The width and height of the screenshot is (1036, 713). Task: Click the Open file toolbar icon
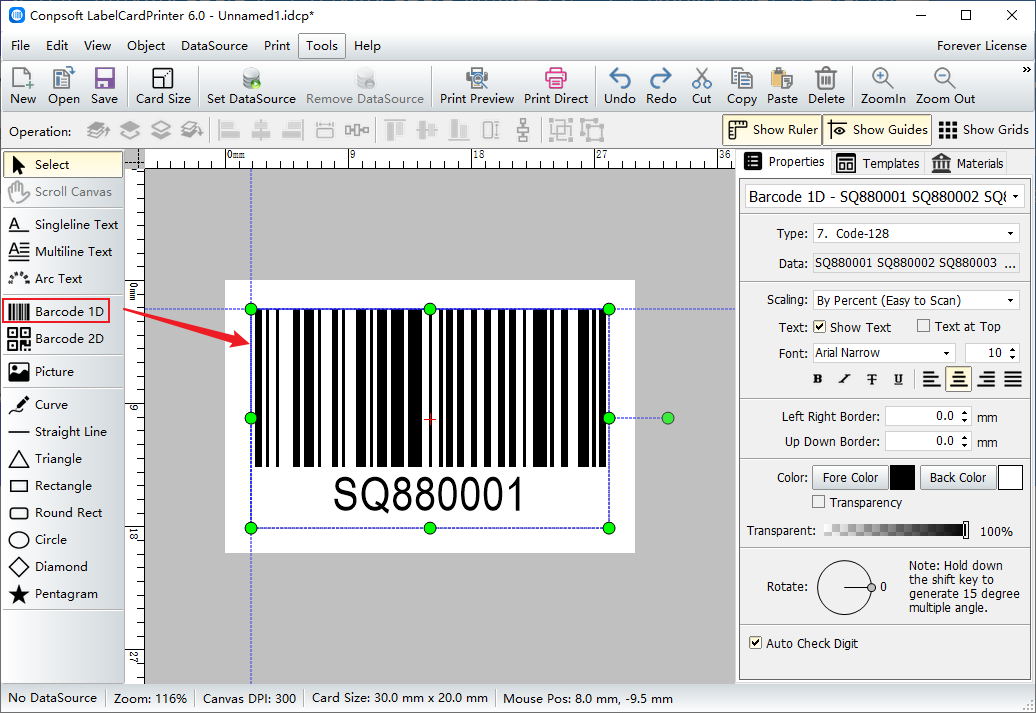point(63,86)
